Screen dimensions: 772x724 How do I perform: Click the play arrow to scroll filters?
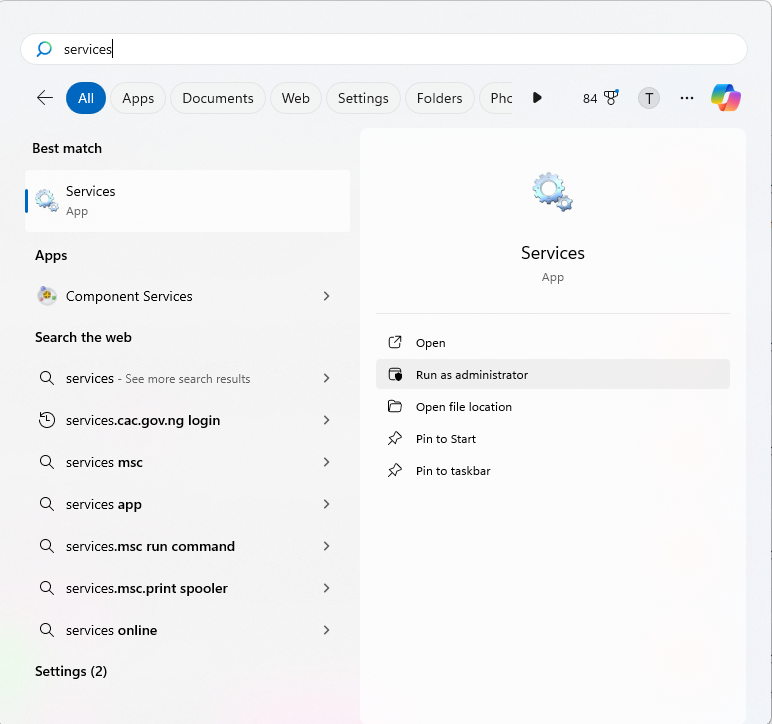pyautogui.click(x=537, y=98)
